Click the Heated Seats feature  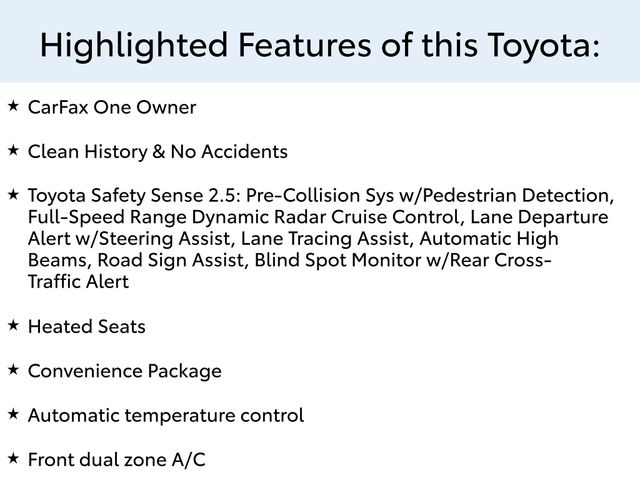pyautogui.click(x=87, y=327)
